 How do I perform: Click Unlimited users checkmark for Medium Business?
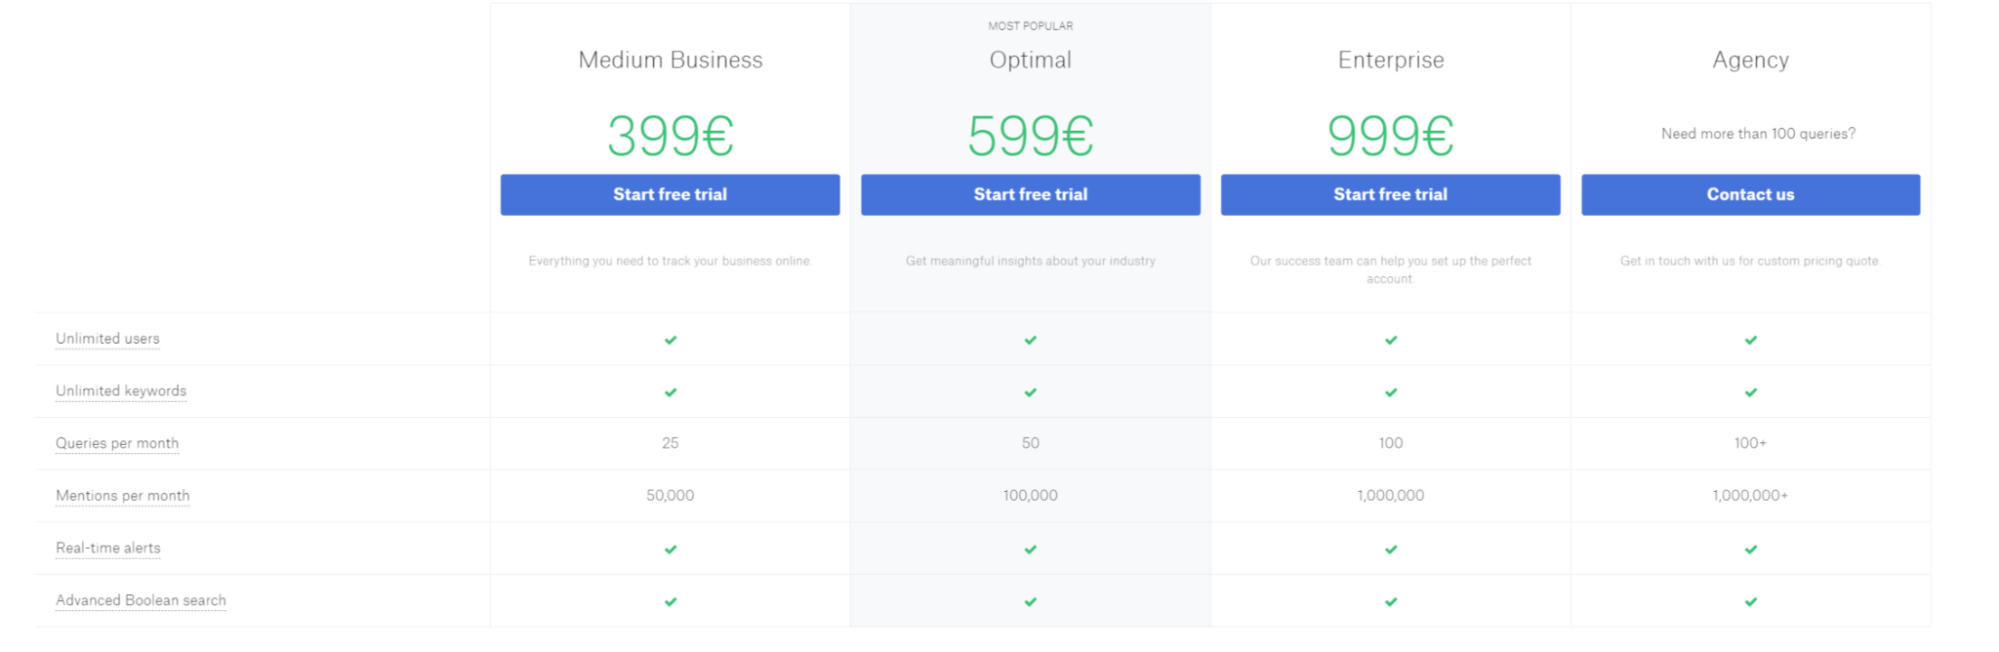(671, 340)
